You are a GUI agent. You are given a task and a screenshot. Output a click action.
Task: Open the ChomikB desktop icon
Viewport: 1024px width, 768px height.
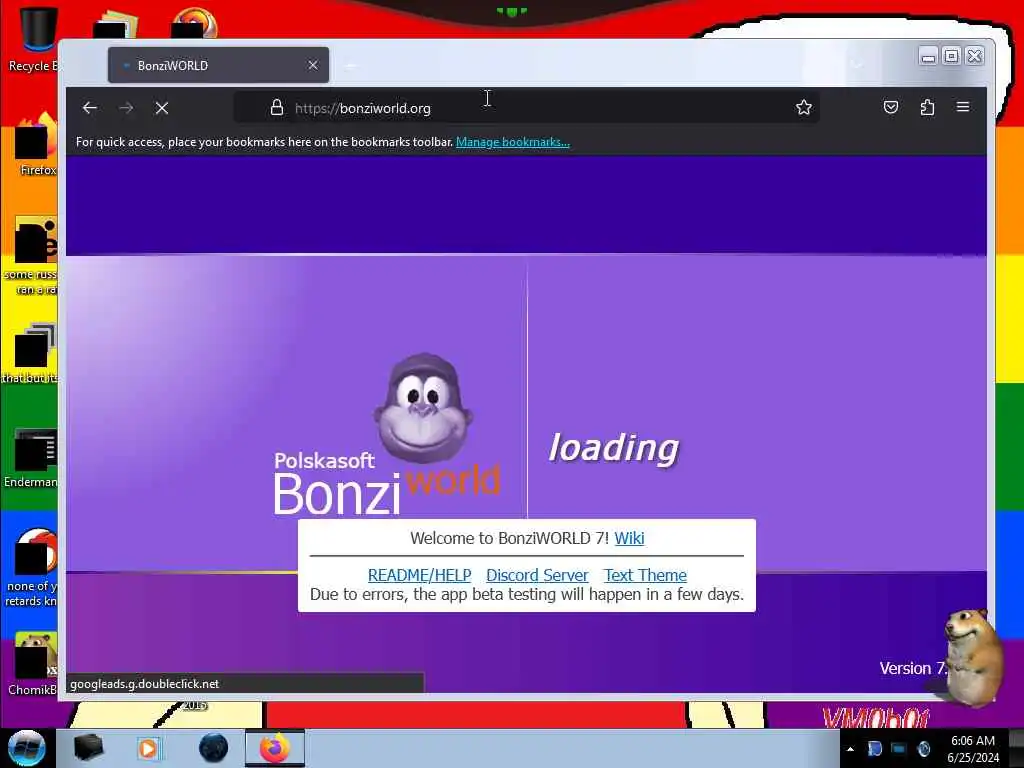coord(33,664)
